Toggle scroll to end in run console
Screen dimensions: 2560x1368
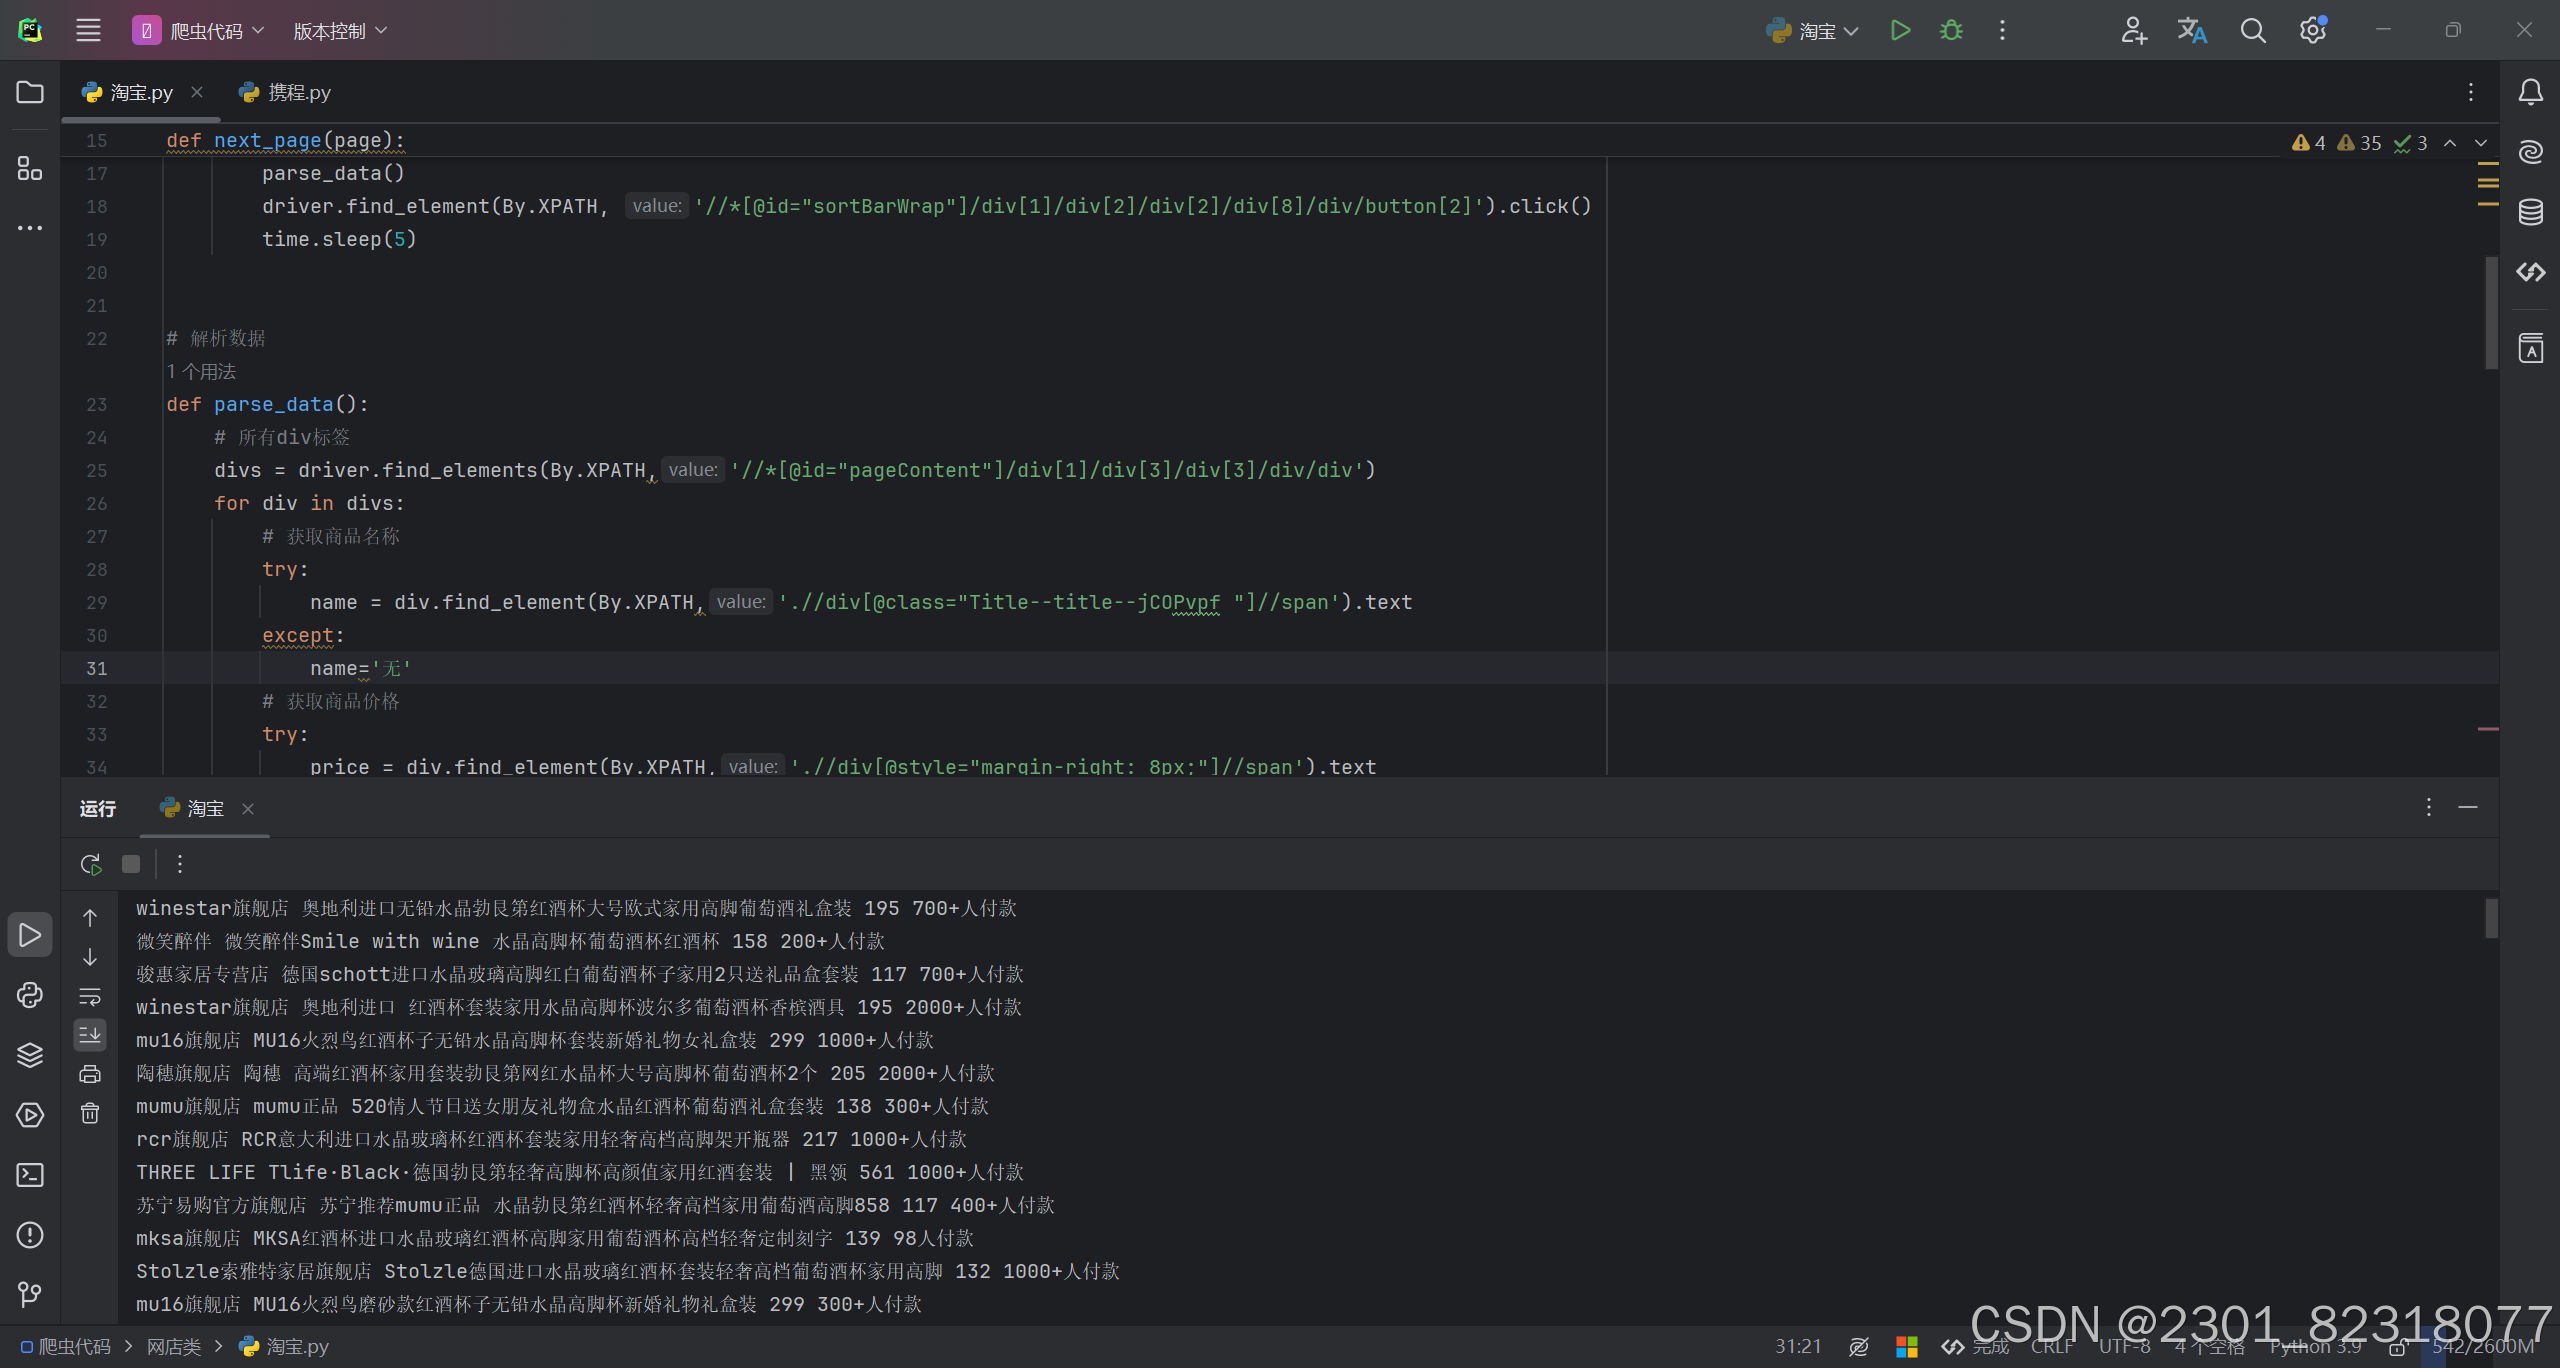(x=90, y=1035)
